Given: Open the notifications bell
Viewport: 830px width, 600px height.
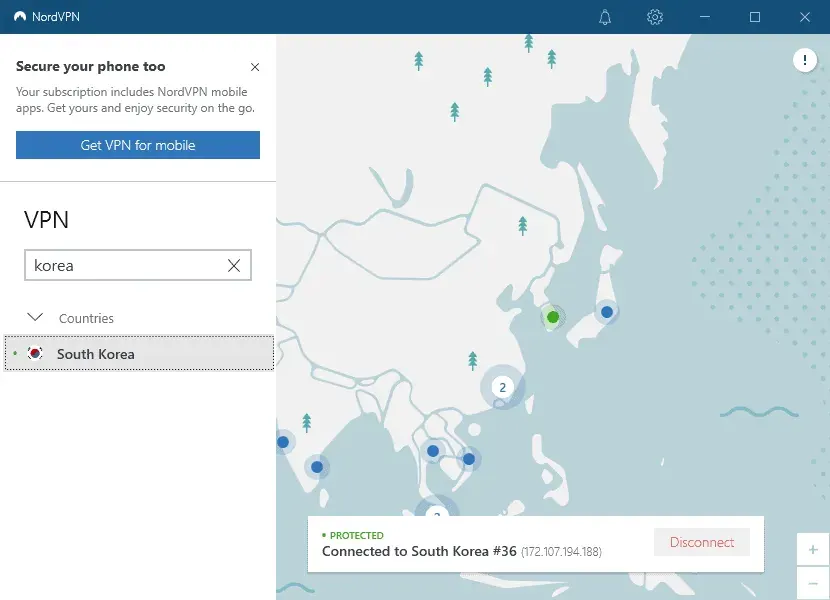Looking at the screenshot, I should (605, 17).
